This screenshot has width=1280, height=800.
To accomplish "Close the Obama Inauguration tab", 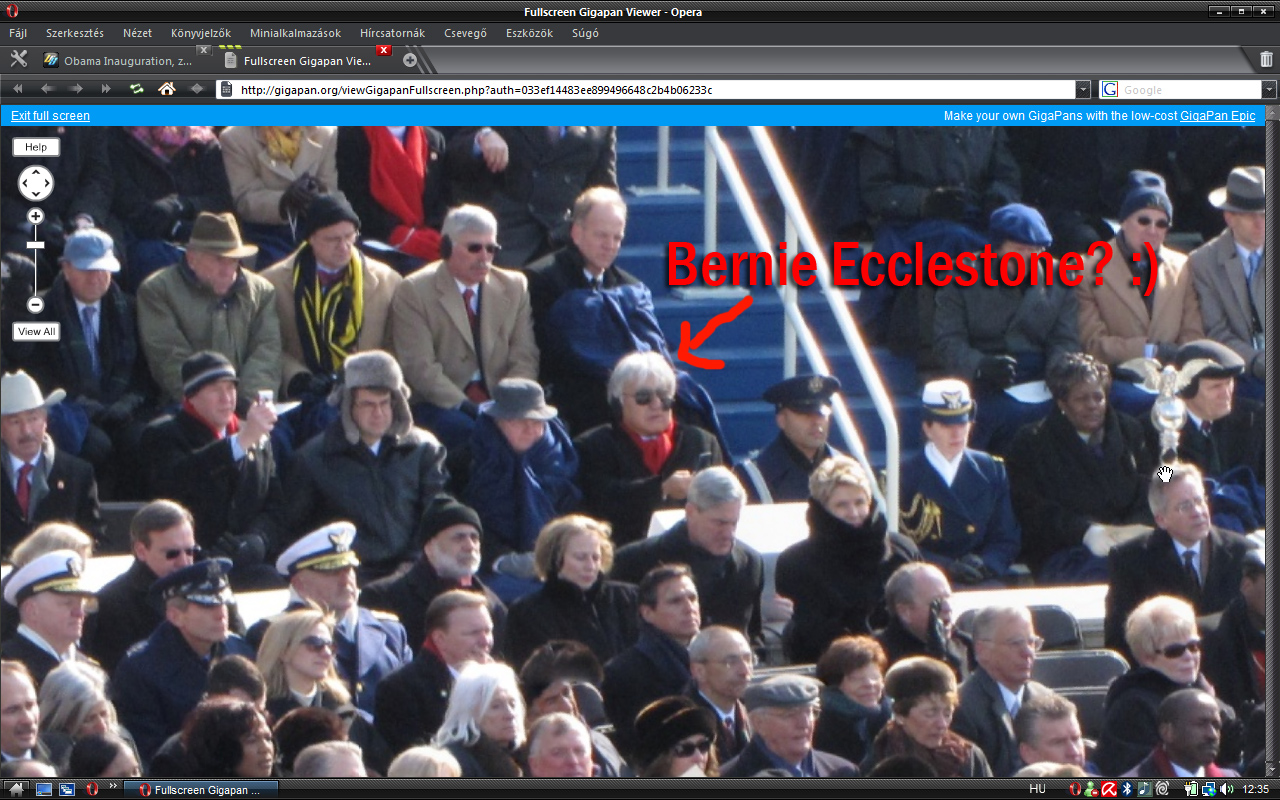I will [203, 50].
